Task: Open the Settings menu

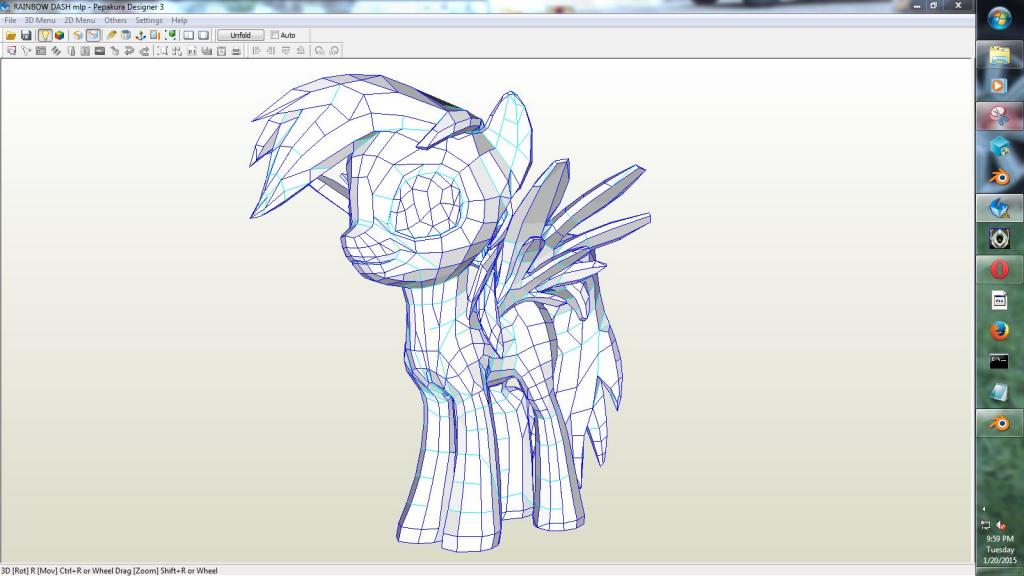Action: tap(149, 20)
